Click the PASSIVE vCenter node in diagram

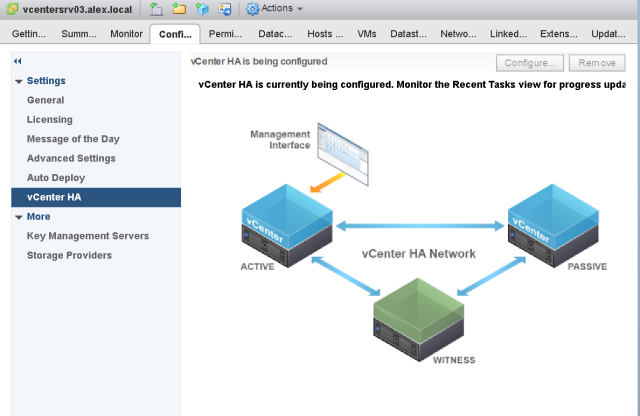click(553, 225)
